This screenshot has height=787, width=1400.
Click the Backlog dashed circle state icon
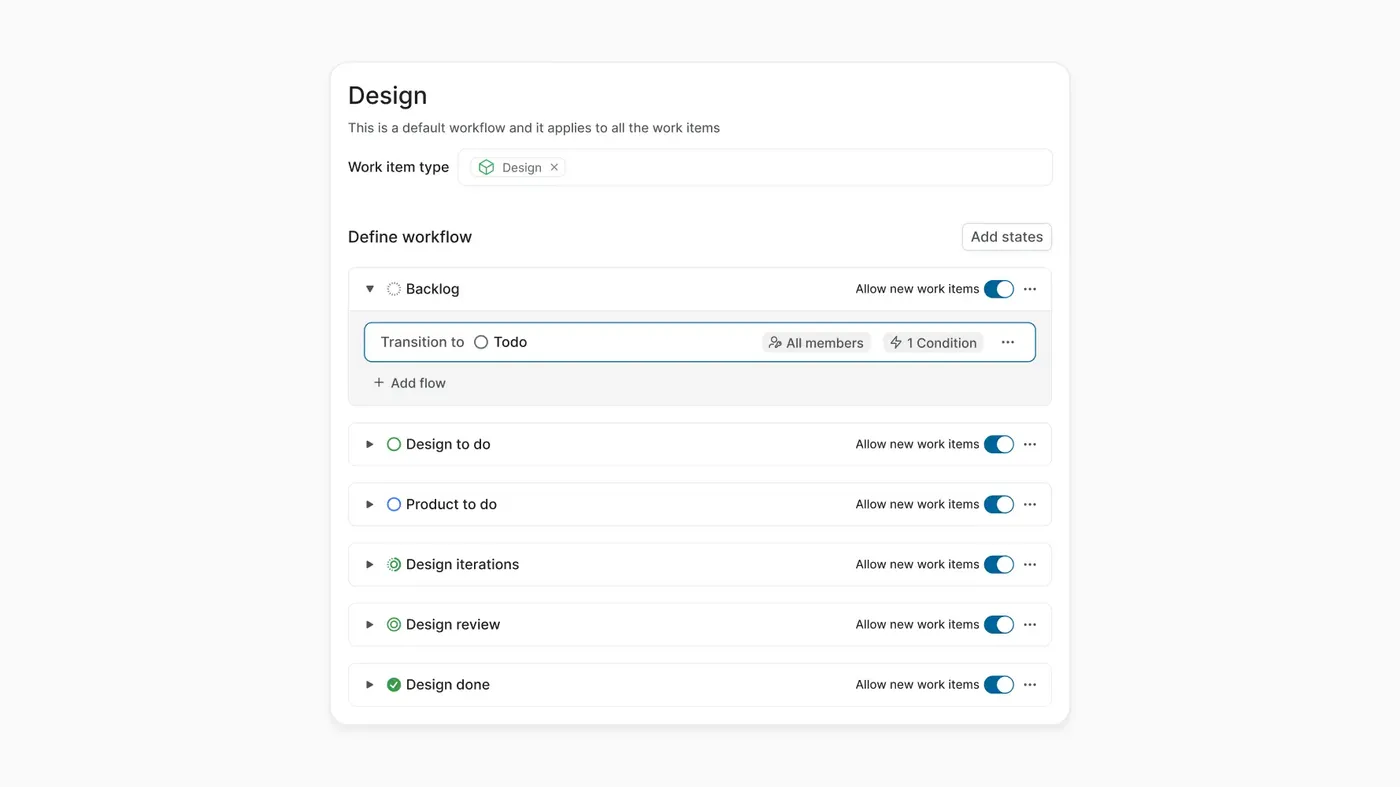394,289
